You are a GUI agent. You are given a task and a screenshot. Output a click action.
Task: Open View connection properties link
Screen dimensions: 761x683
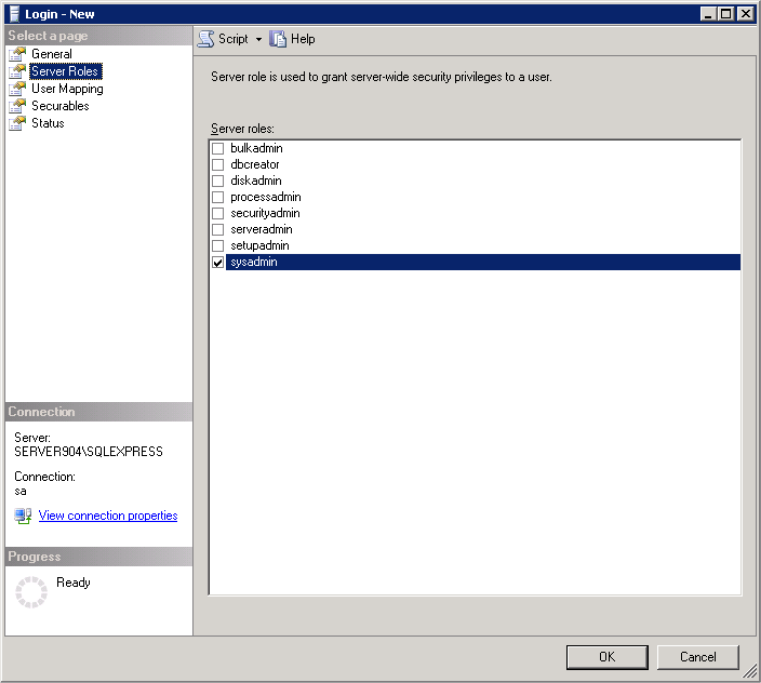[x=108, y=516]
